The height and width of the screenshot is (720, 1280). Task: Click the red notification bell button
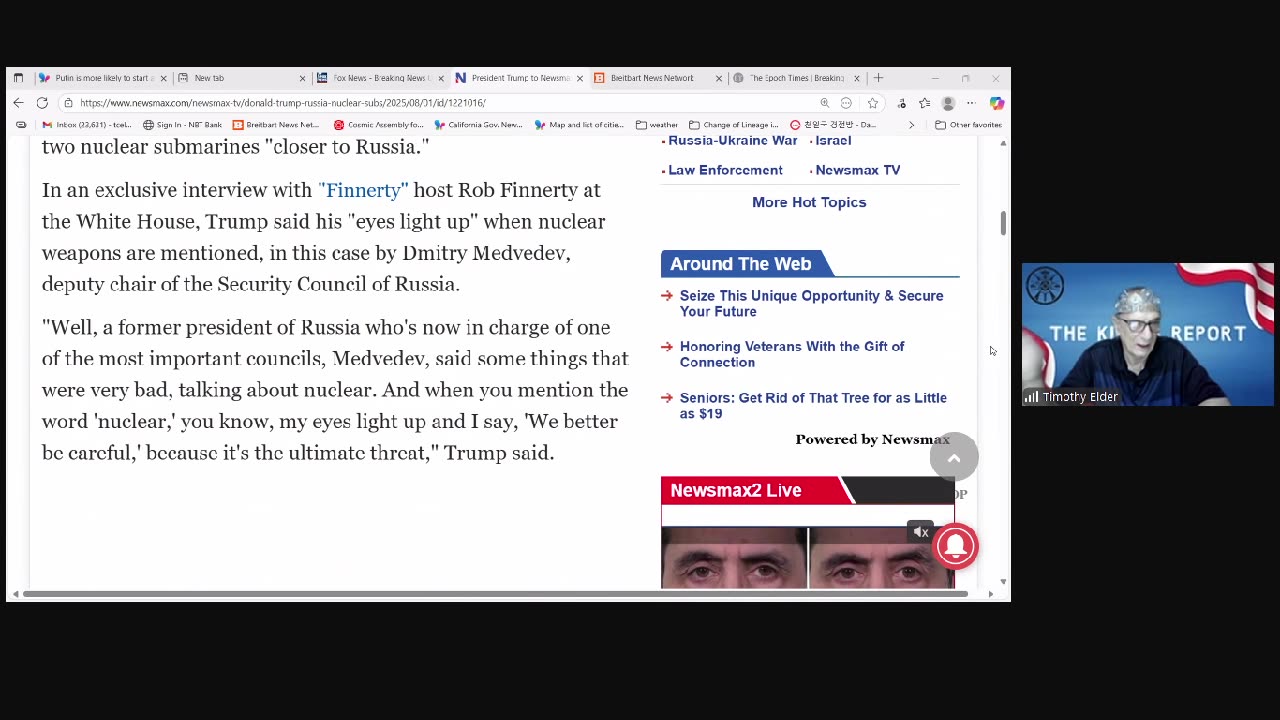click(955, 546)
